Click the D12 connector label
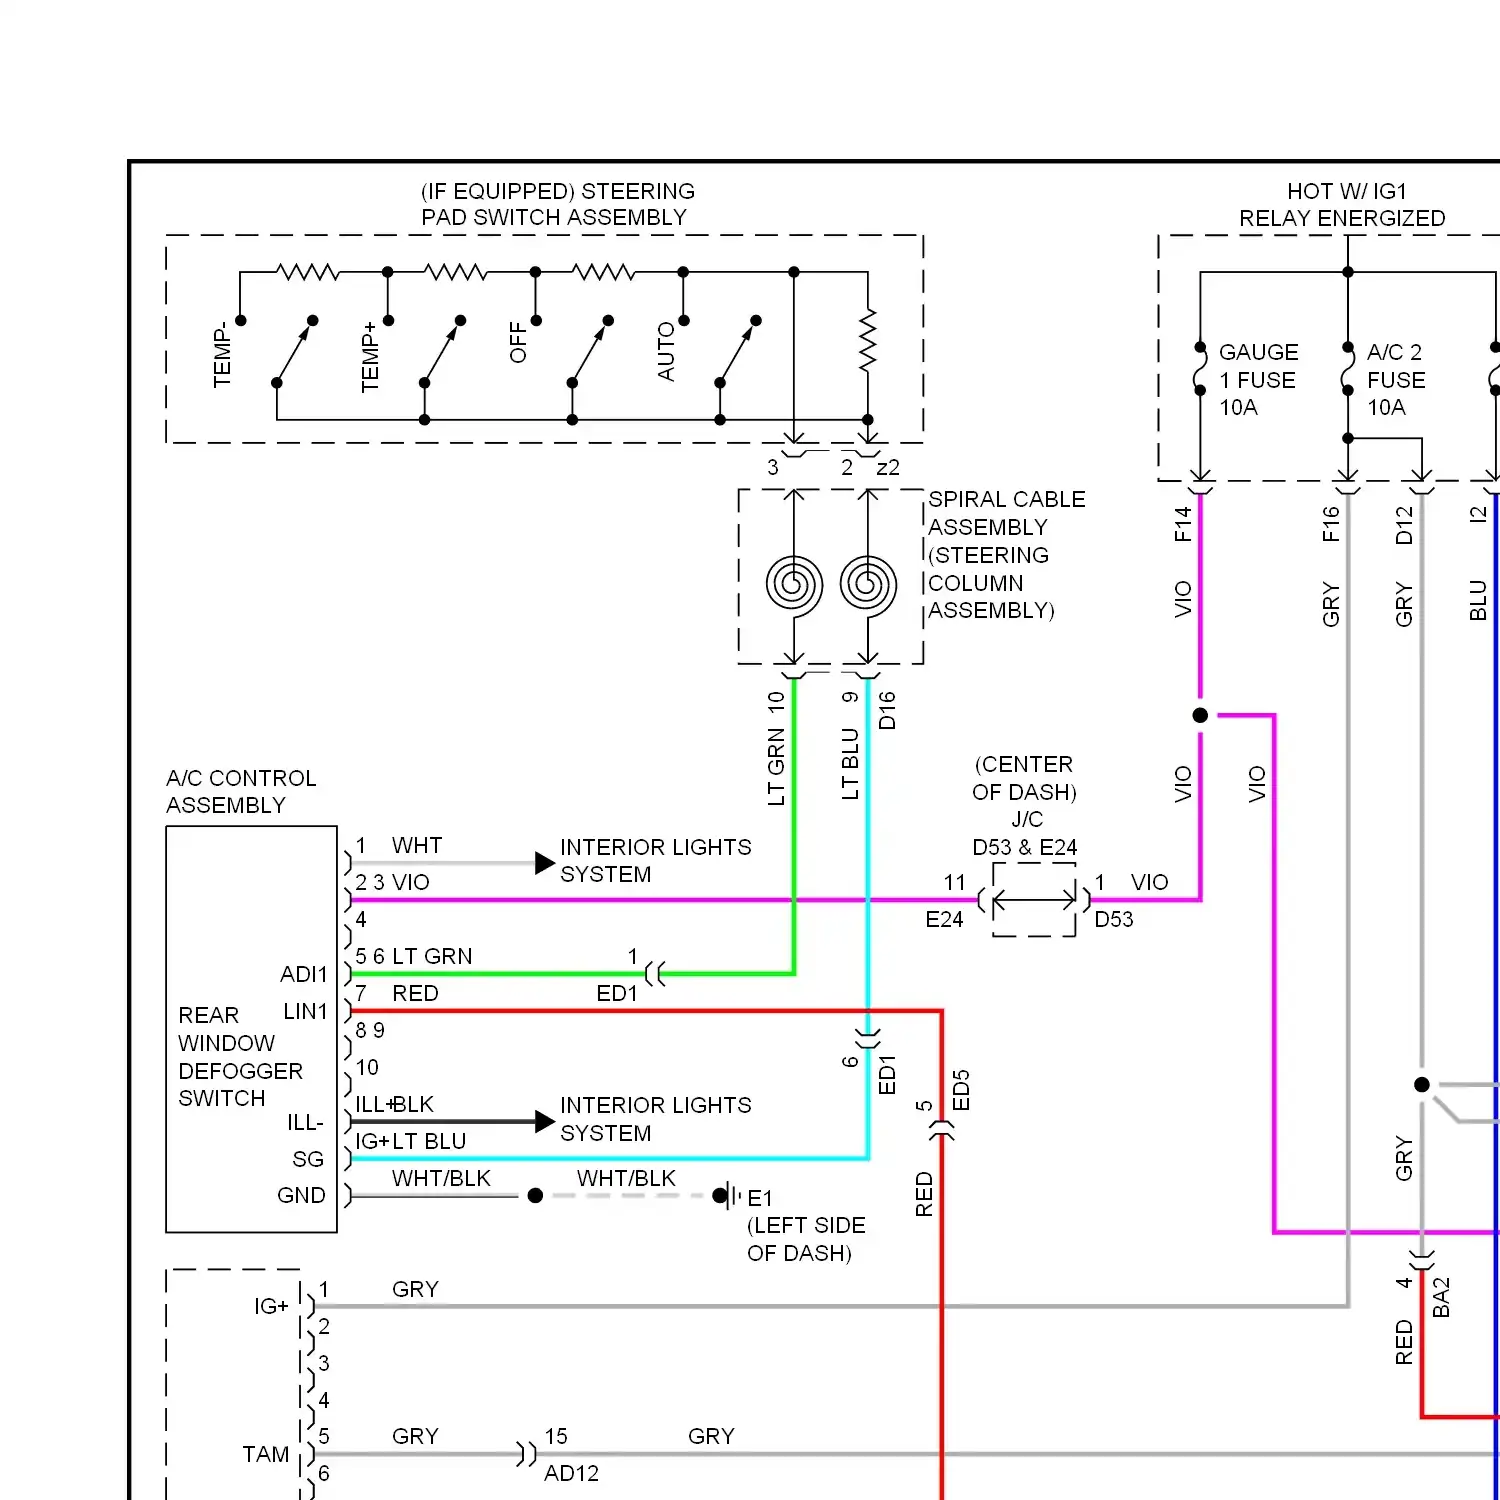Viewport: 1500px width, 1500px height. click(x=1405, y=524)
